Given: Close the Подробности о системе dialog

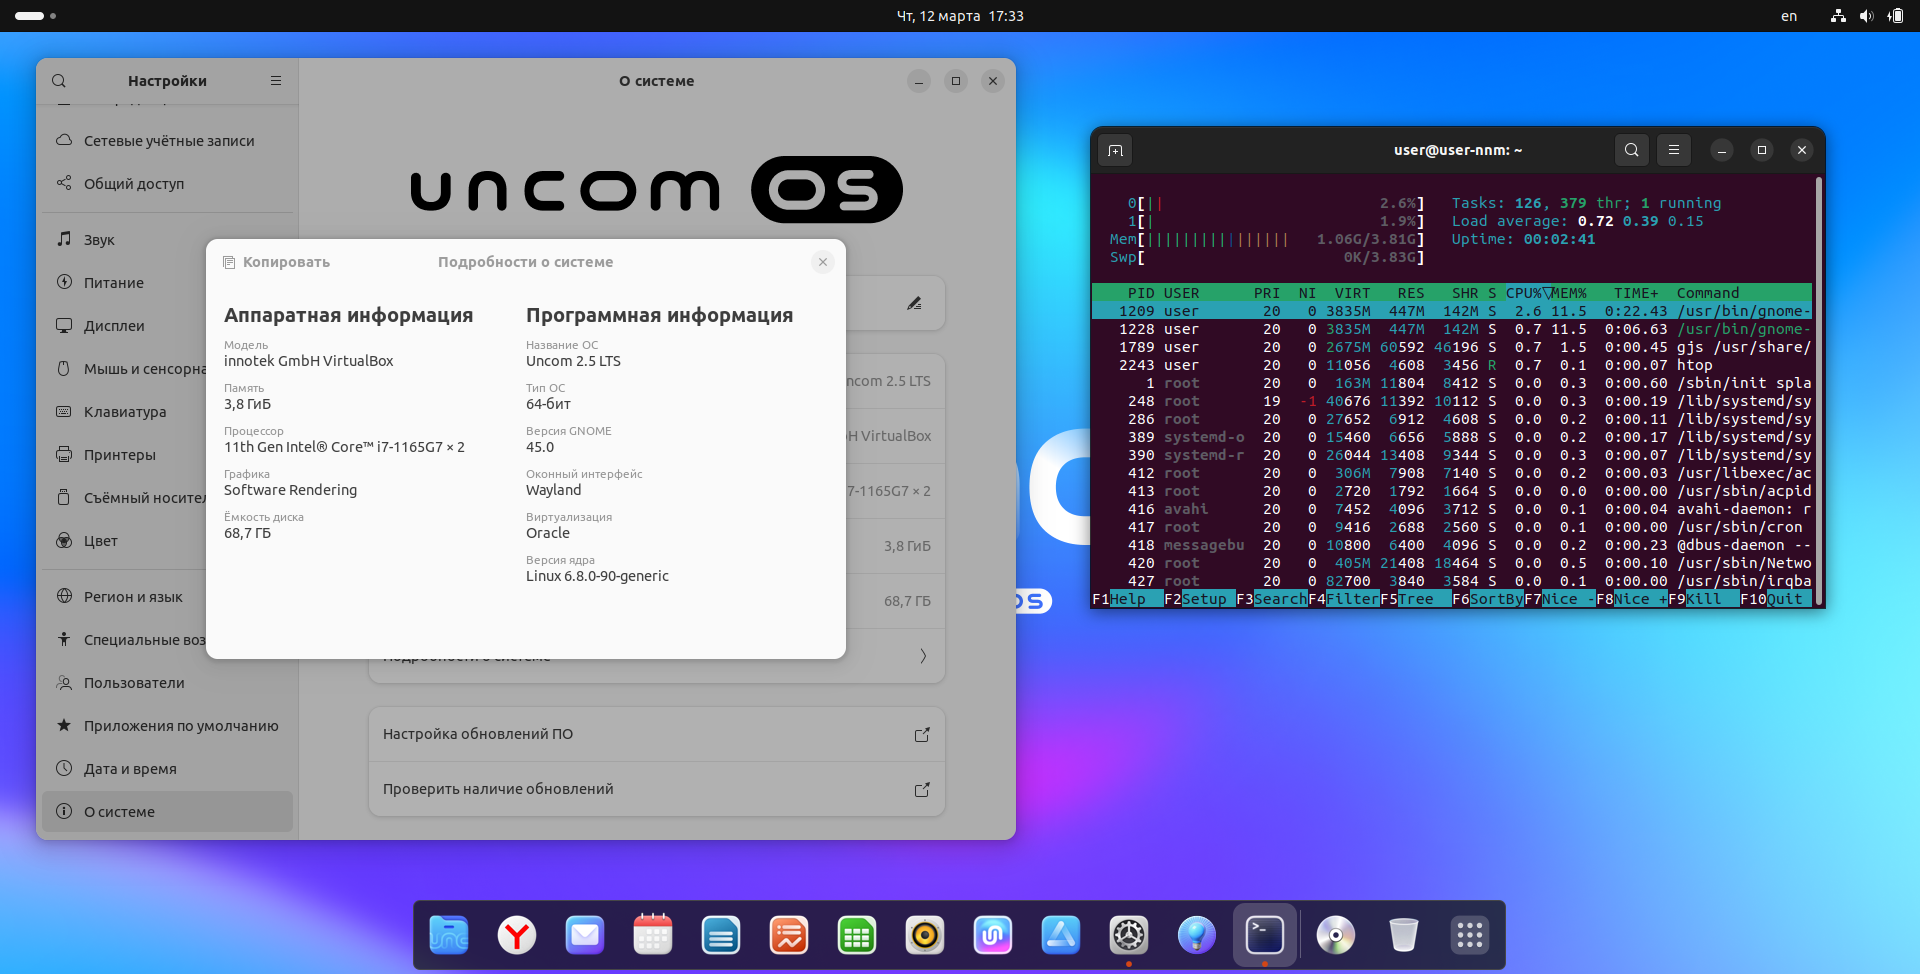Looking at the screenshot, I should (822, 262).
